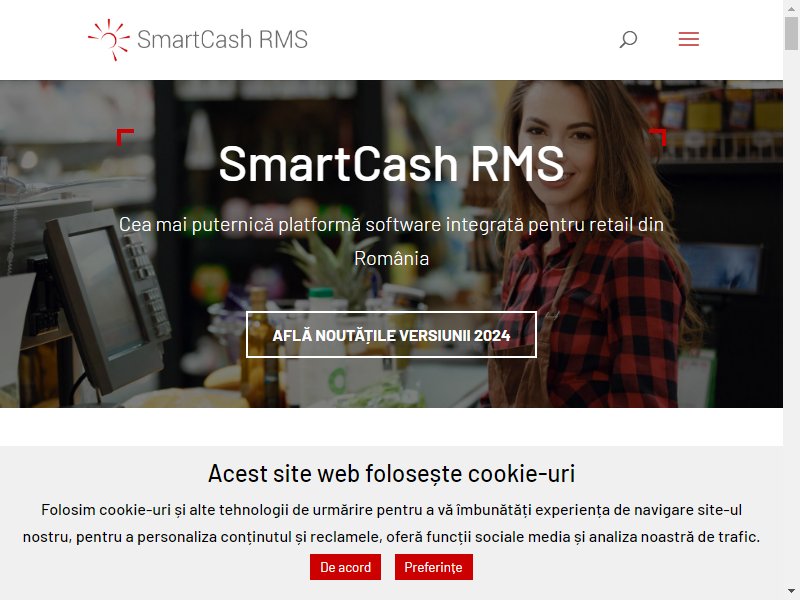Click the cookie banner heading text

tap(391, 473)
